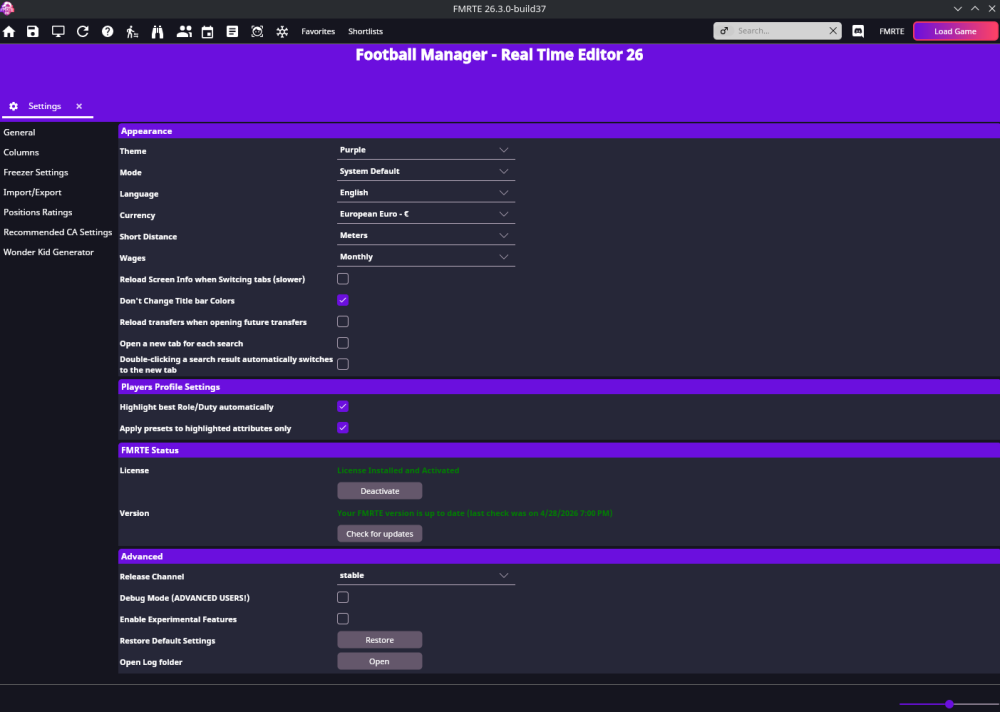
Task: Enable Debug Mode checkbox
Action: click(x=342, y=597)
